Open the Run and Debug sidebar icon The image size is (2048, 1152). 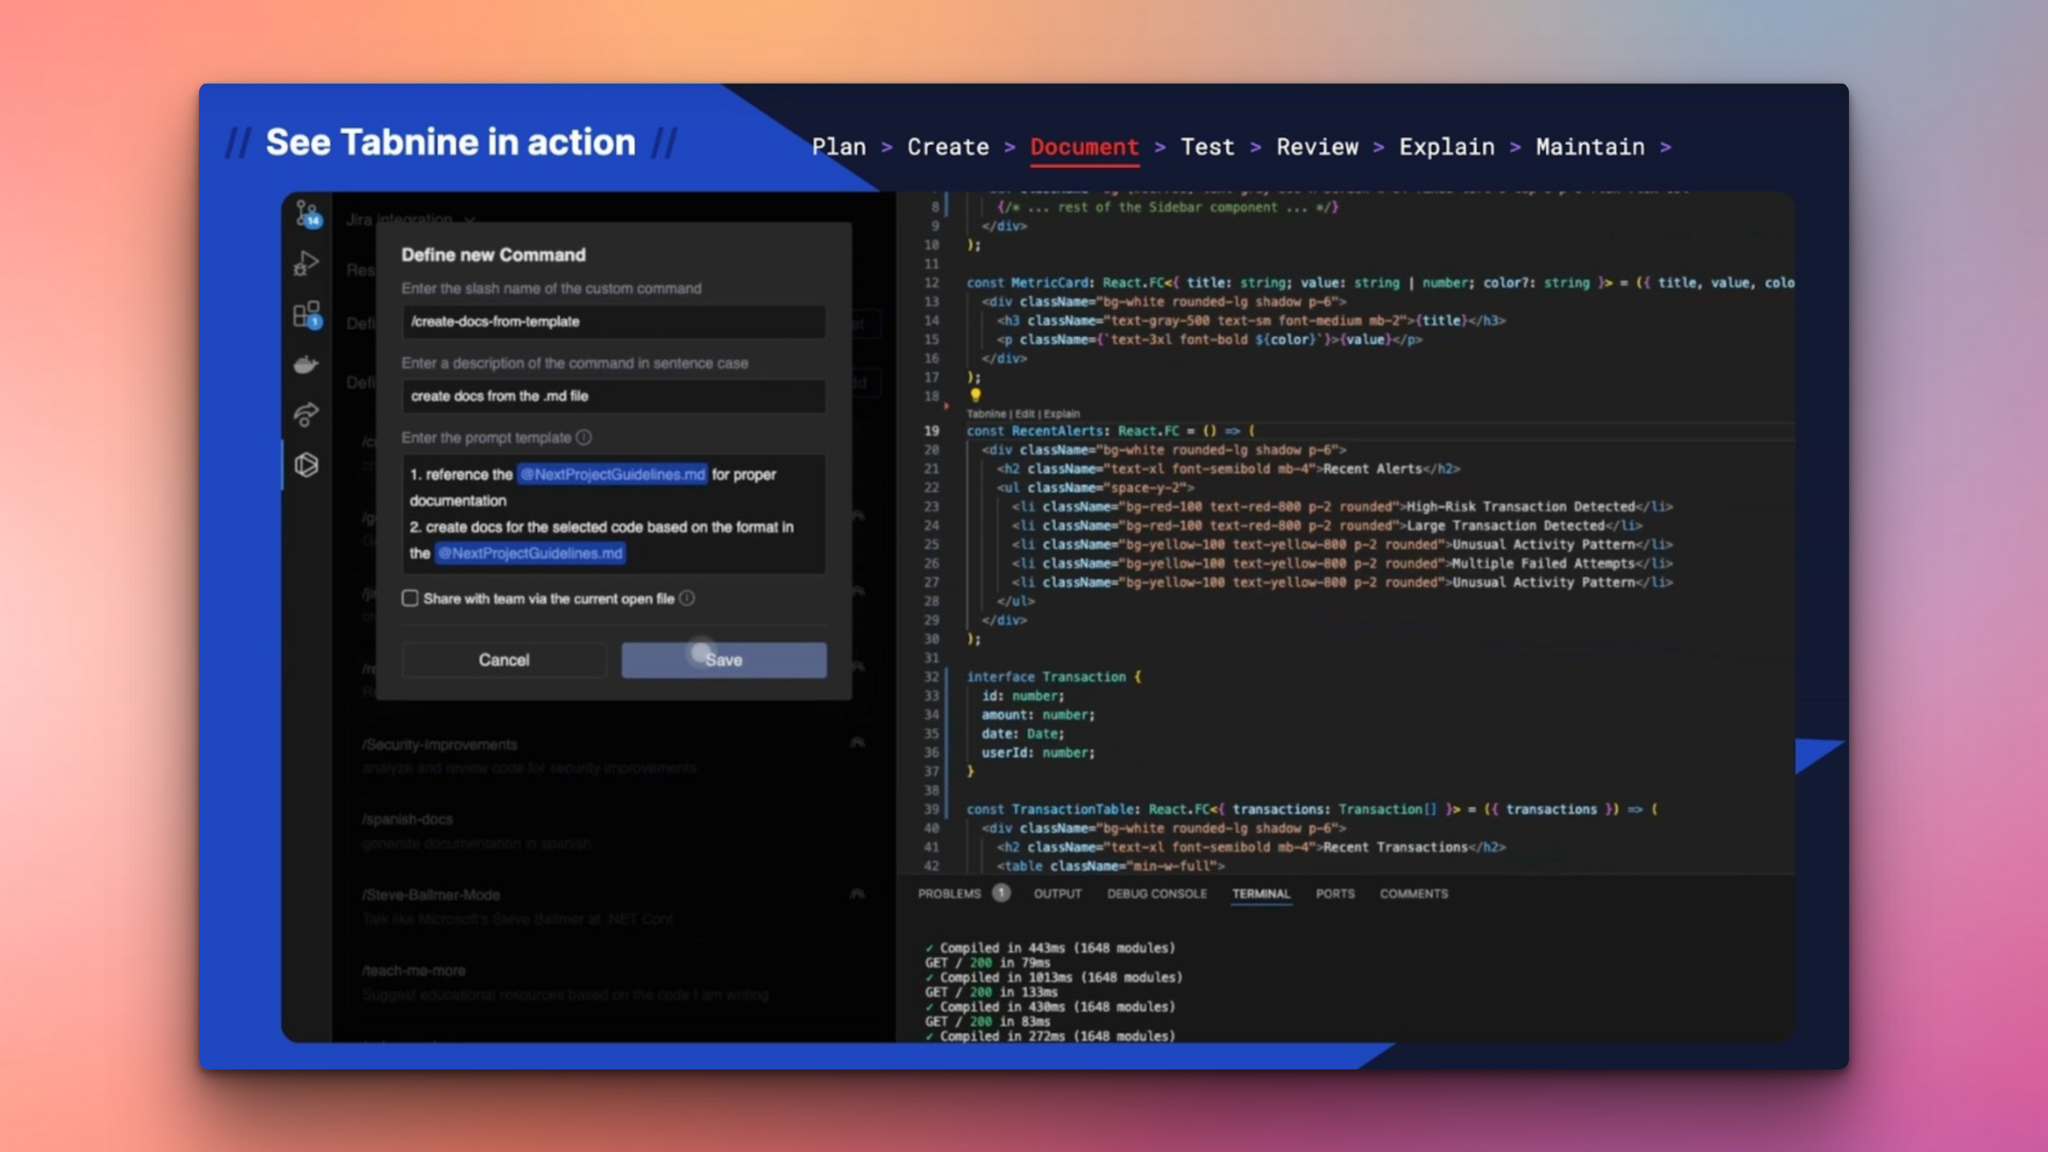pos(305,263)
